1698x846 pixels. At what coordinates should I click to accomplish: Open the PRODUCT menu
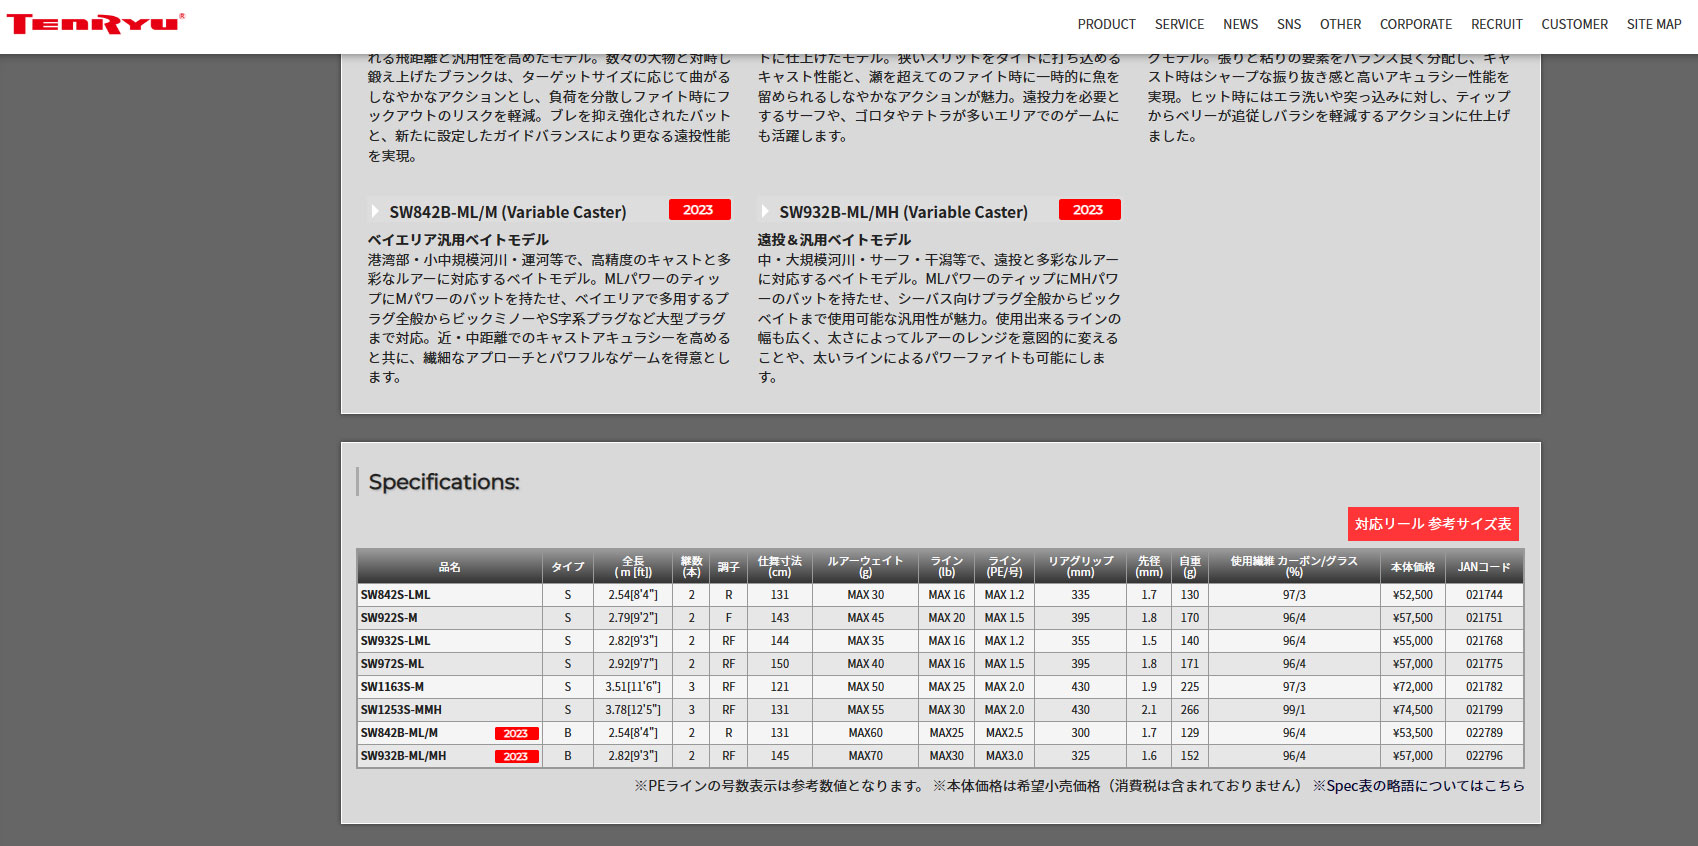point(1106,24)
